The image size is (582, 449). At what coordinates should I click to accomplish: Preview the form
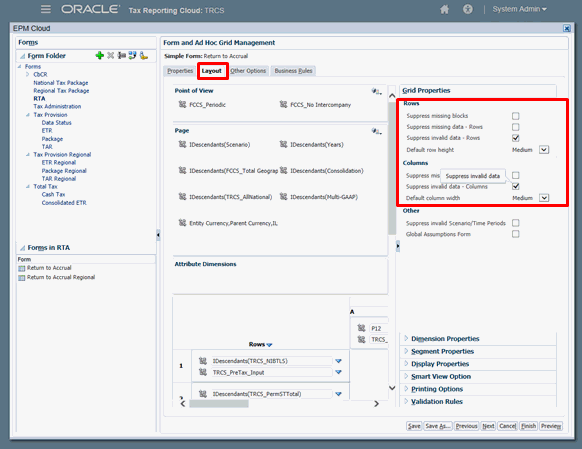(x=551, y=426)
